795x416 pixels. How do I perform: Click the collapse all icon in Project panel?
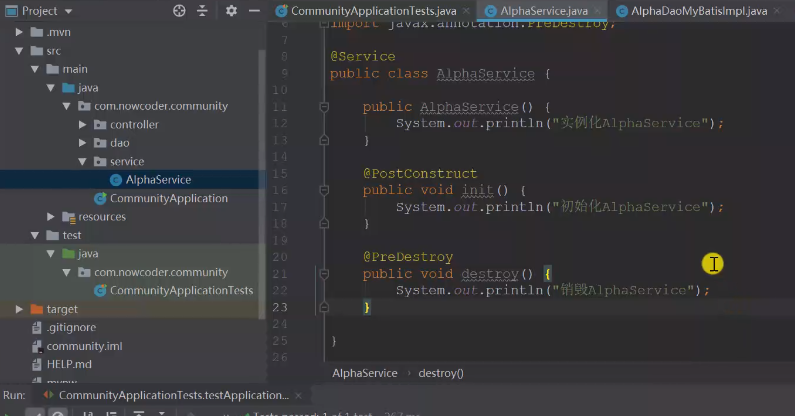pos(202,11)
